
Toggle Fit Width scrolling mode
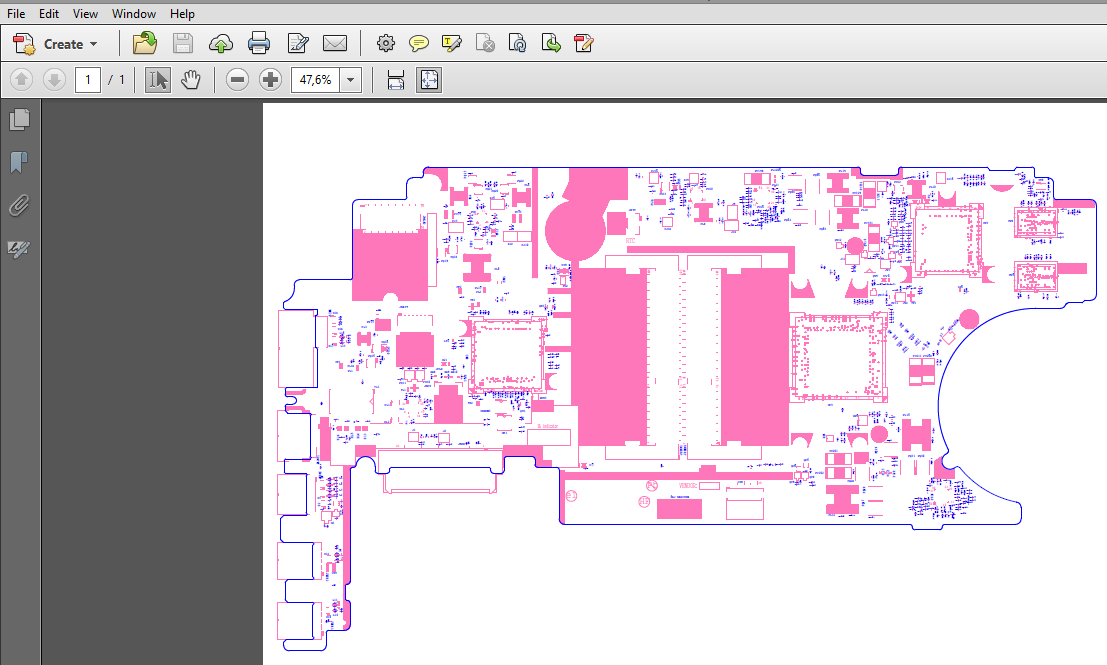click(395, 80)
